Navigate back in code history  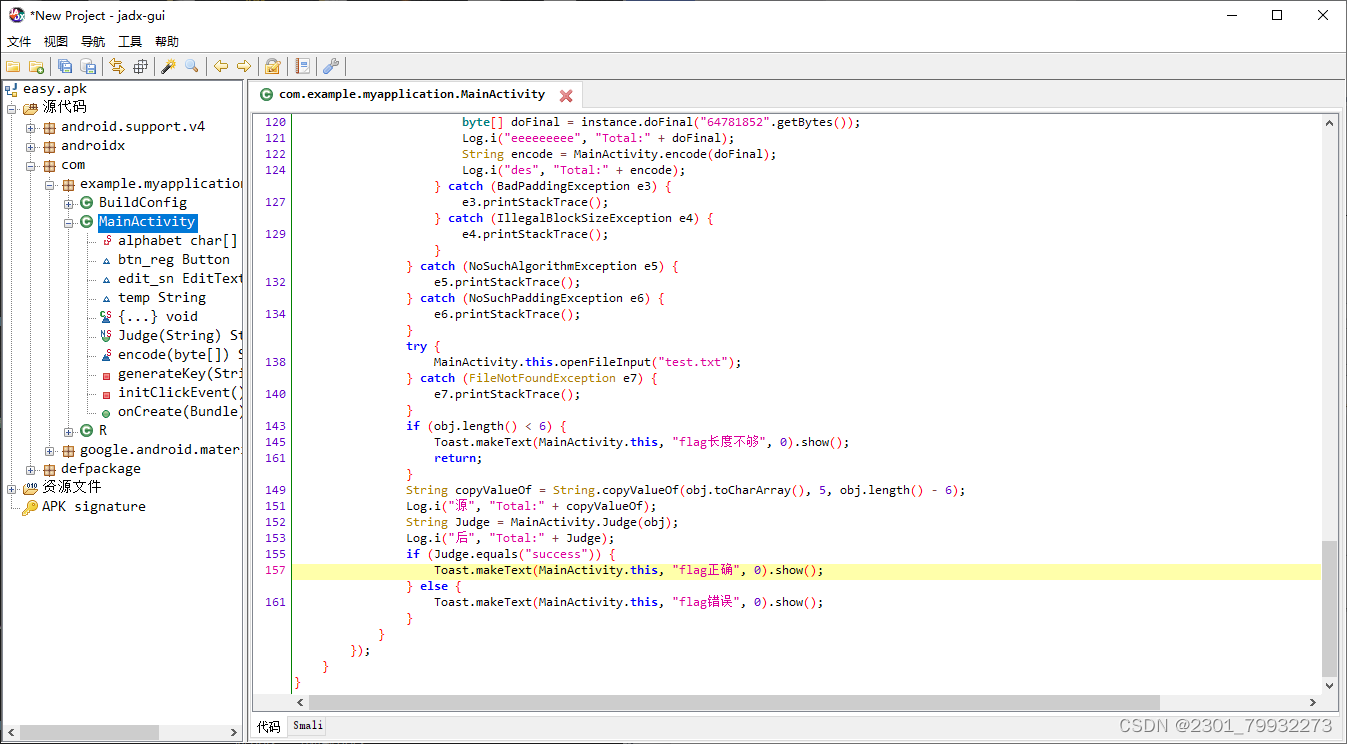tap(220, 66)
